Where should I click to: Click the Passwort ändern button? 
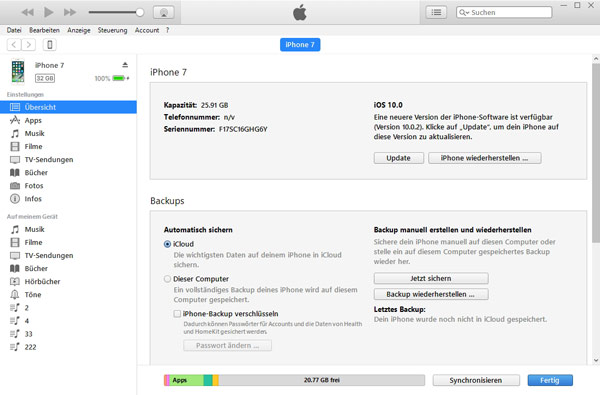tap(227, 345)
